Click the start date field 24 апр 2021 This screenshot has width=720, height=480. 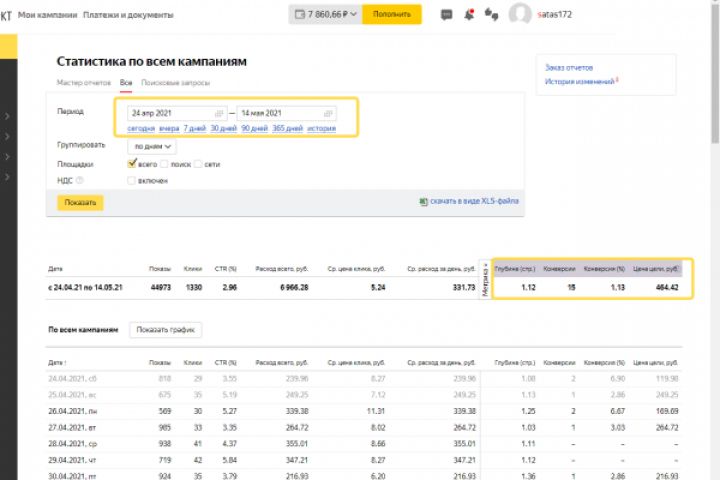pos(177,113)
